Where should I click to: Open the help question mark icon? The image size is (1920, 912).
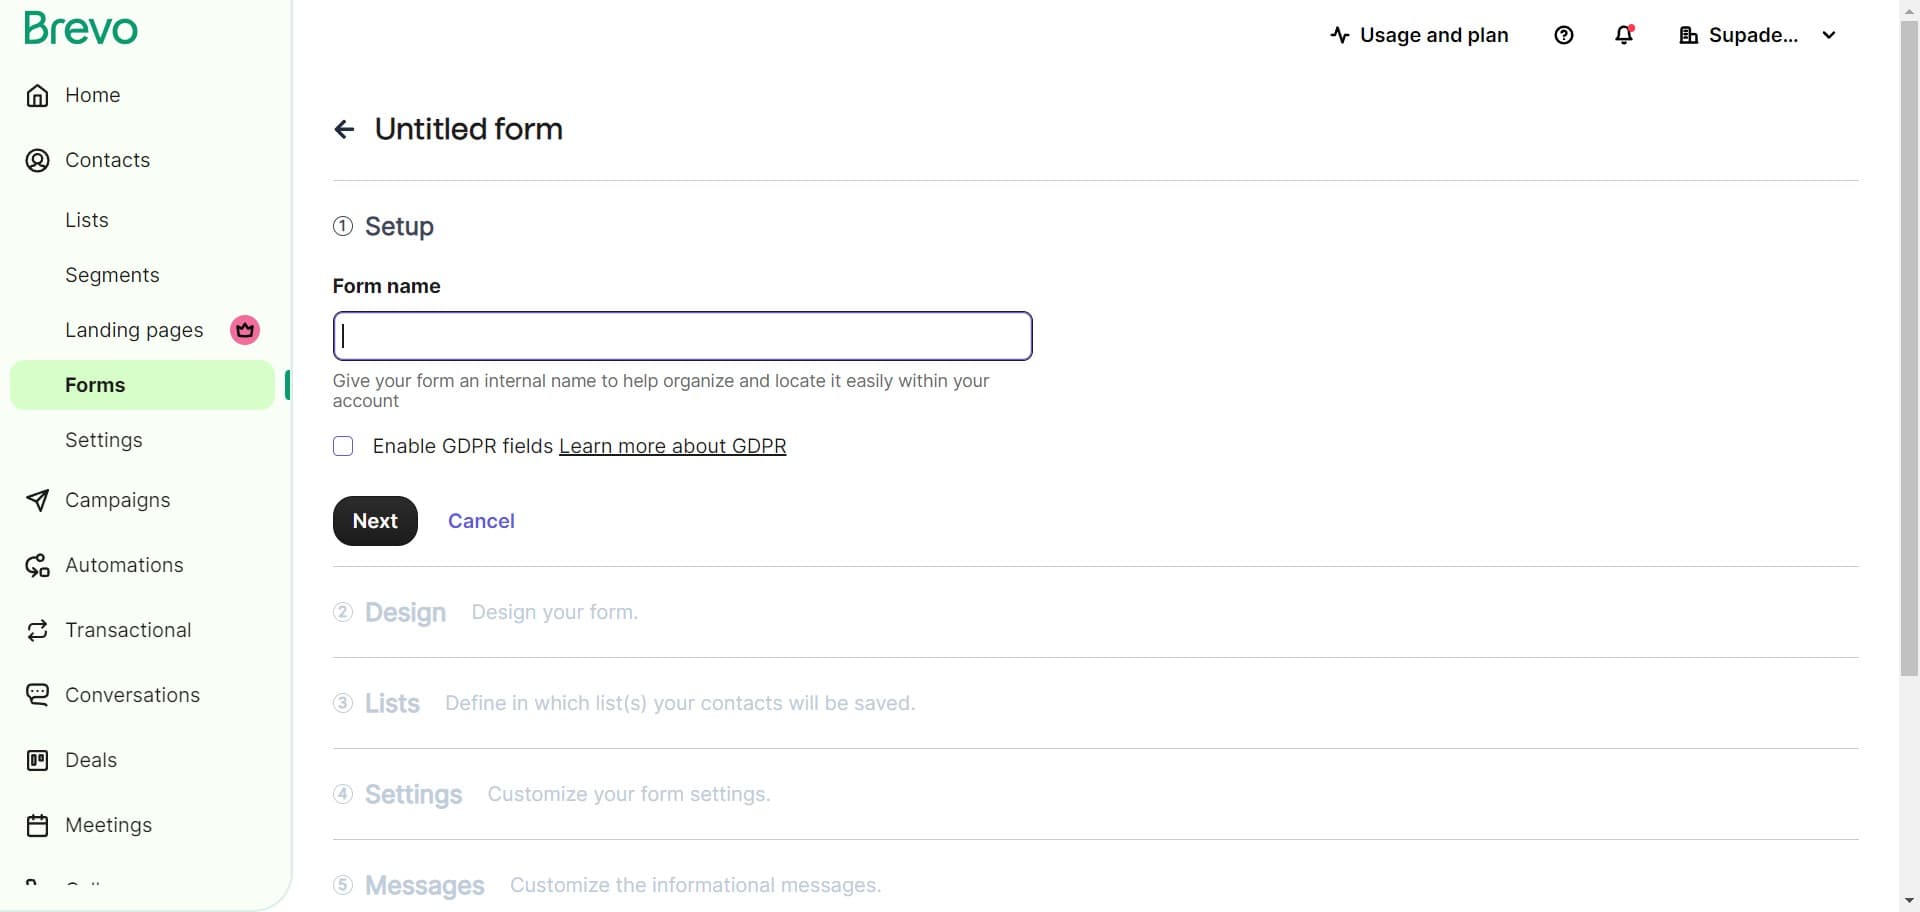pyautogui.click(x=1564, y=35)
